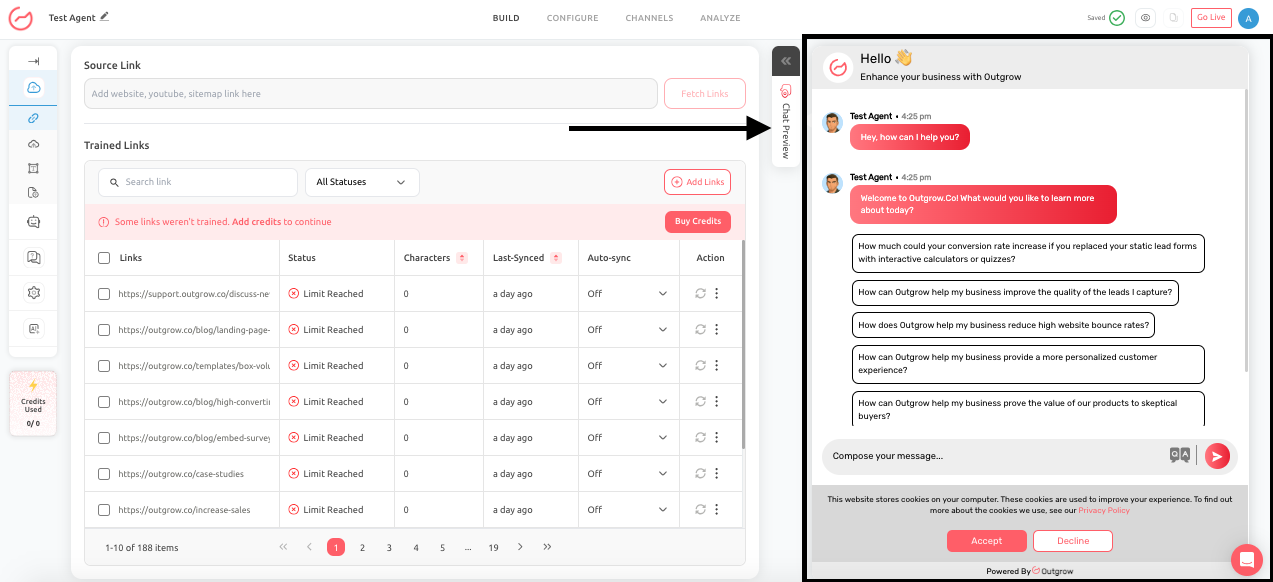
Task: Accept cookies in the chat preview
Action: click(x=986, y=541)
